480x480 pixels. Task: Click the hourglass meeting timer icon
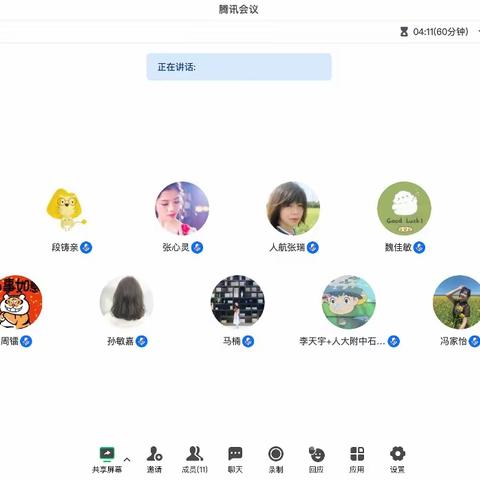(x=404, y=32)
